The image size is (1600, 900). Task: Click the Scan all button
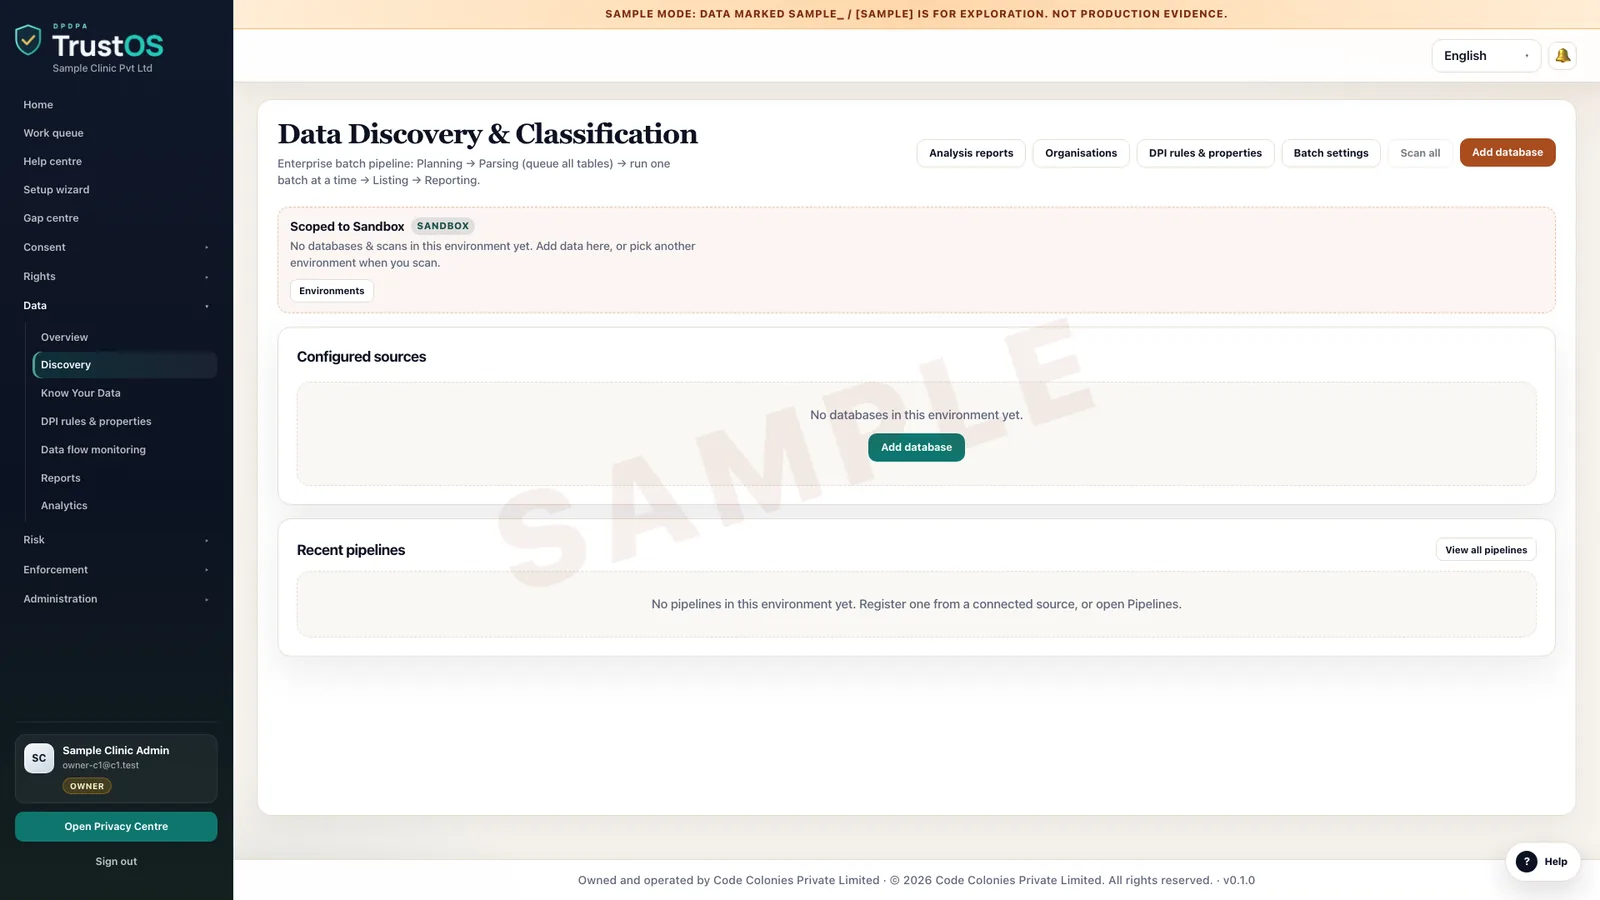pyautogui.click(x=1420, y=153)
